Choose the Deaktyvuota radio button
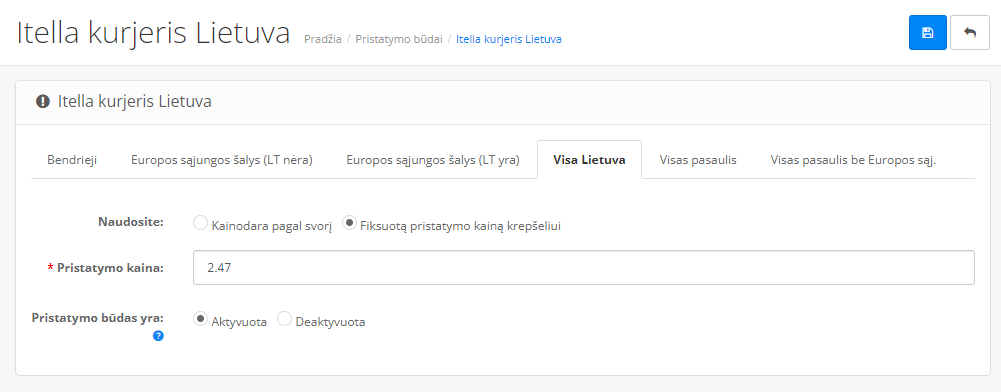 tap(285, 319)
